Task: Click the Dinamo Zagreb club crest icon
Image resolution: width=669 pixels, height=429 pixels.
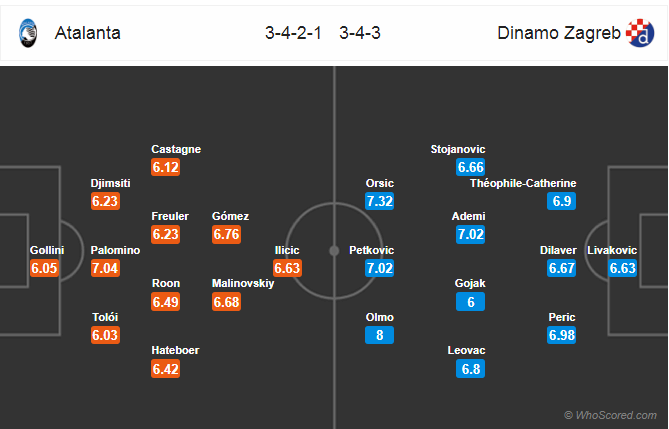Action: pyautogui.click(x=640, y=33)
